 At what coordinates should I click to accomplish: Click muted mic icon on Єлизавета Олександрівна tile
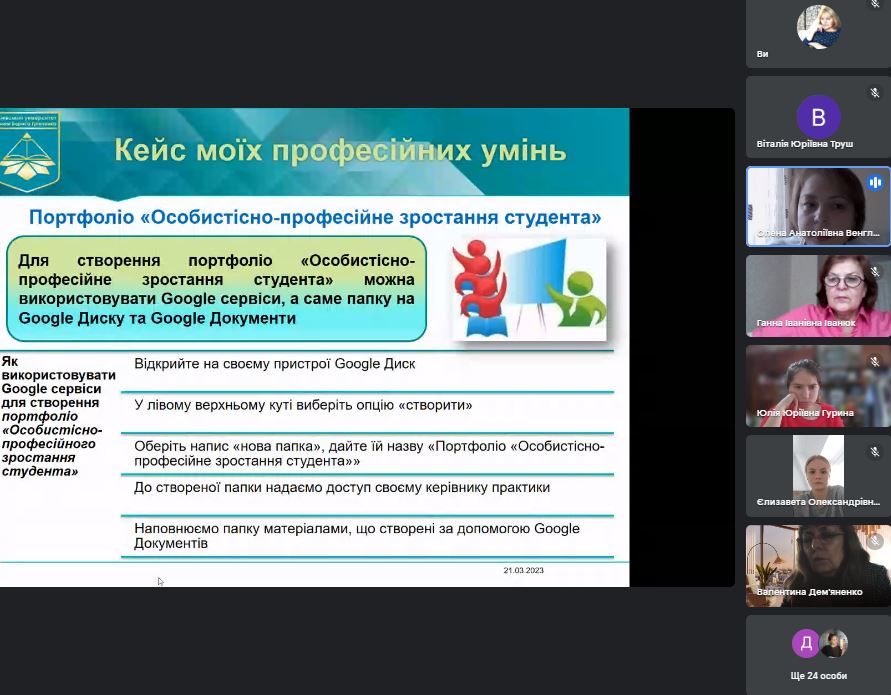point(875,452)
